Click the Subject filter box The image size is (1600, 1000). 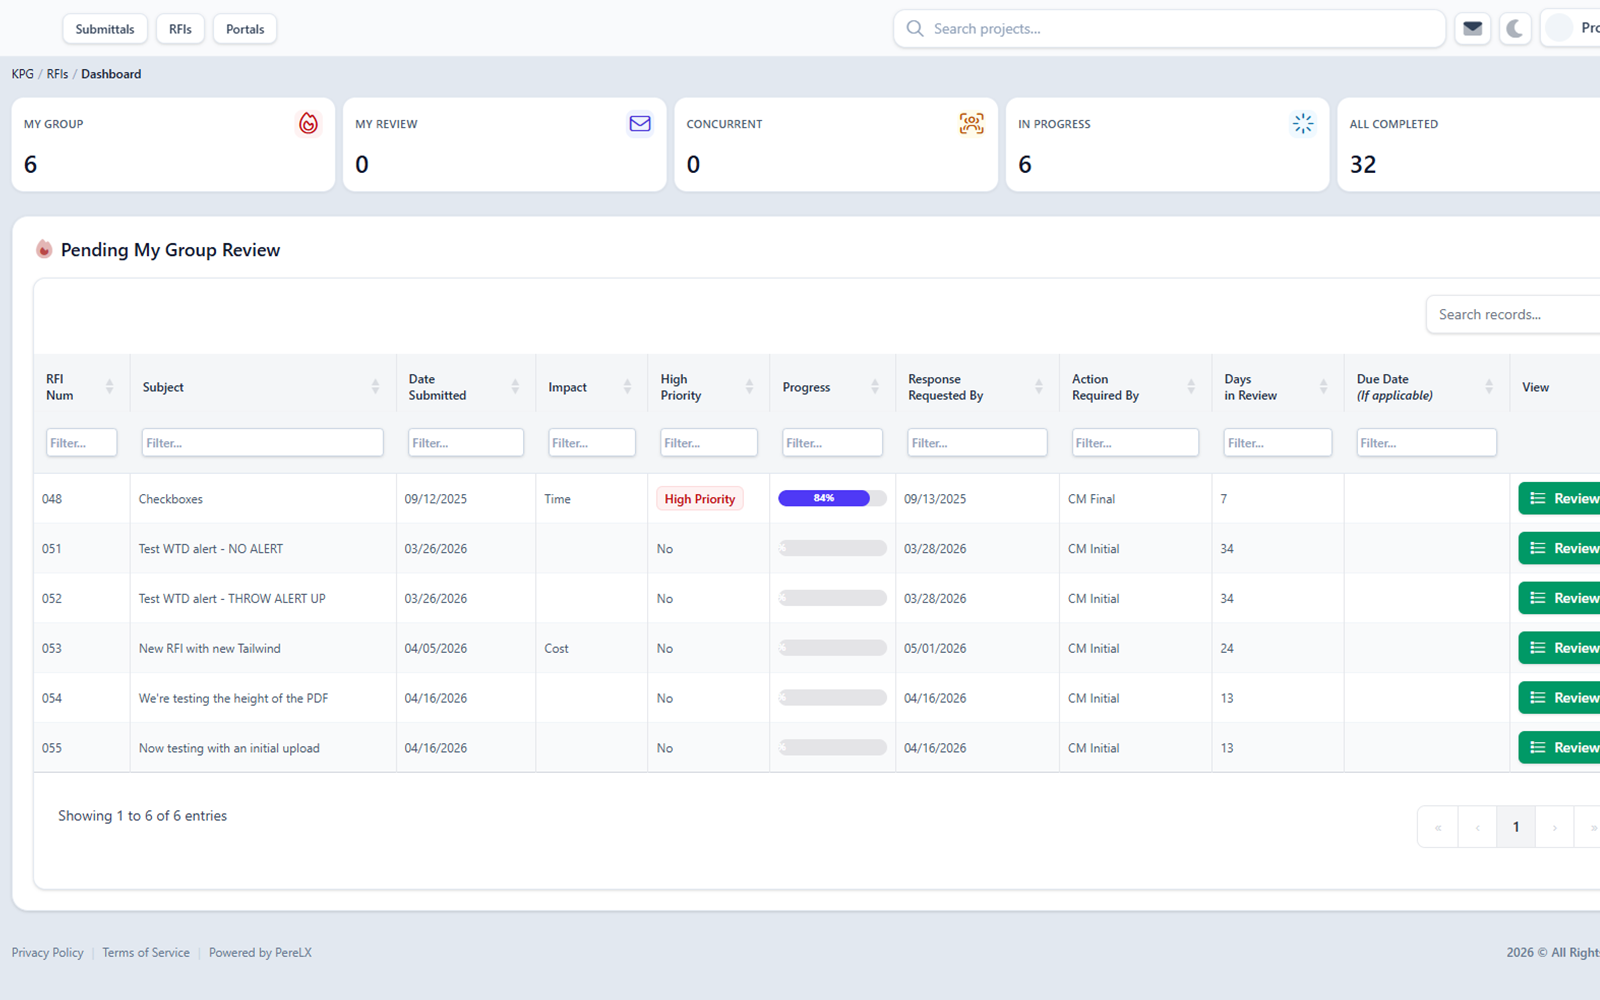tap(262, 443)
